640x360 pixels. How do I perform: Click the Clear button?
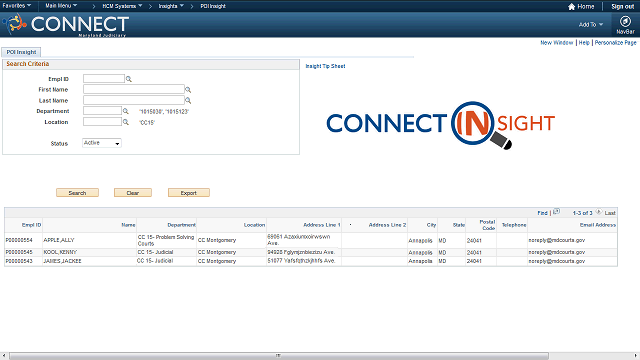tap(133, 193)
